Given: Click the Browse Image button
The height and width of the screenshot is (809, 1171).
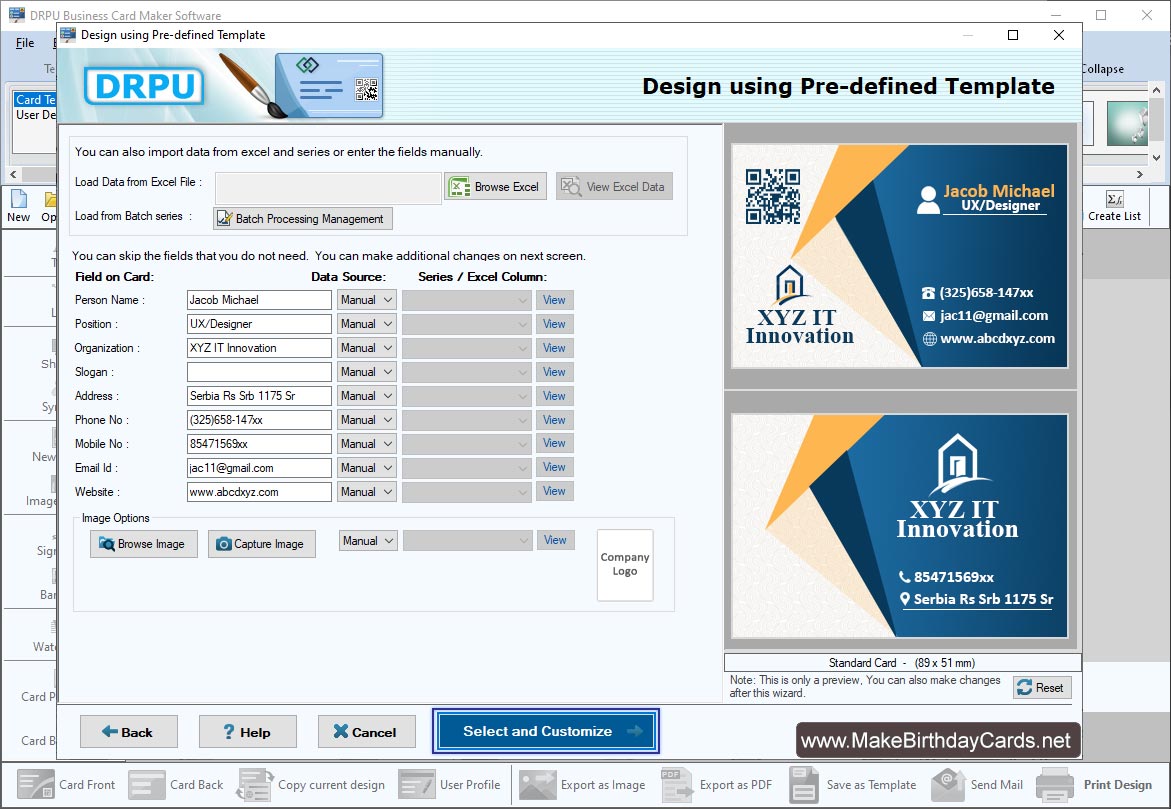Looking at the screenshot, I should [143, 544].
